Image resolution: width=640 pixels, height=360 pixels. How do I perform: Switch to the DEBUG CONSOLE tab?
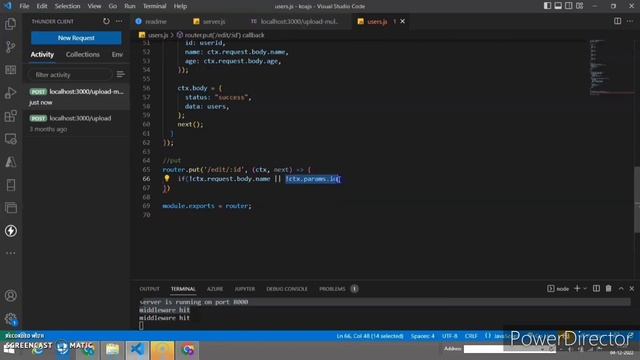click(287, 289)
